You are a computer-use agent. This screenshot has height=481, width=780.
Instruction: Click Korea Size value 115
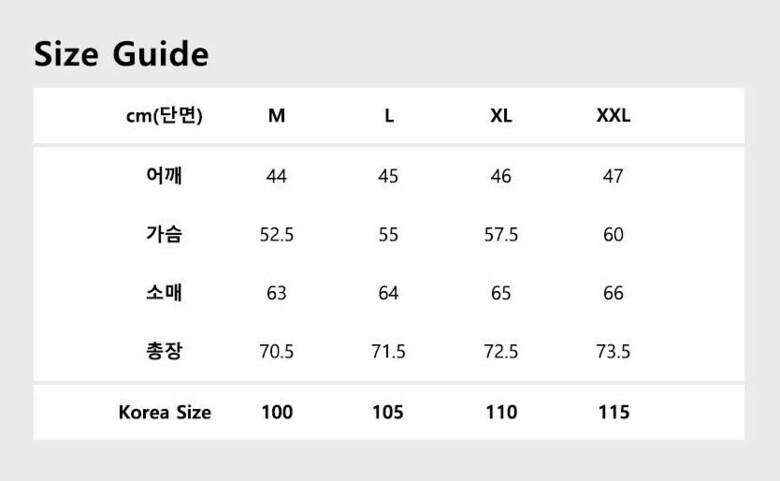click(613, 412)
